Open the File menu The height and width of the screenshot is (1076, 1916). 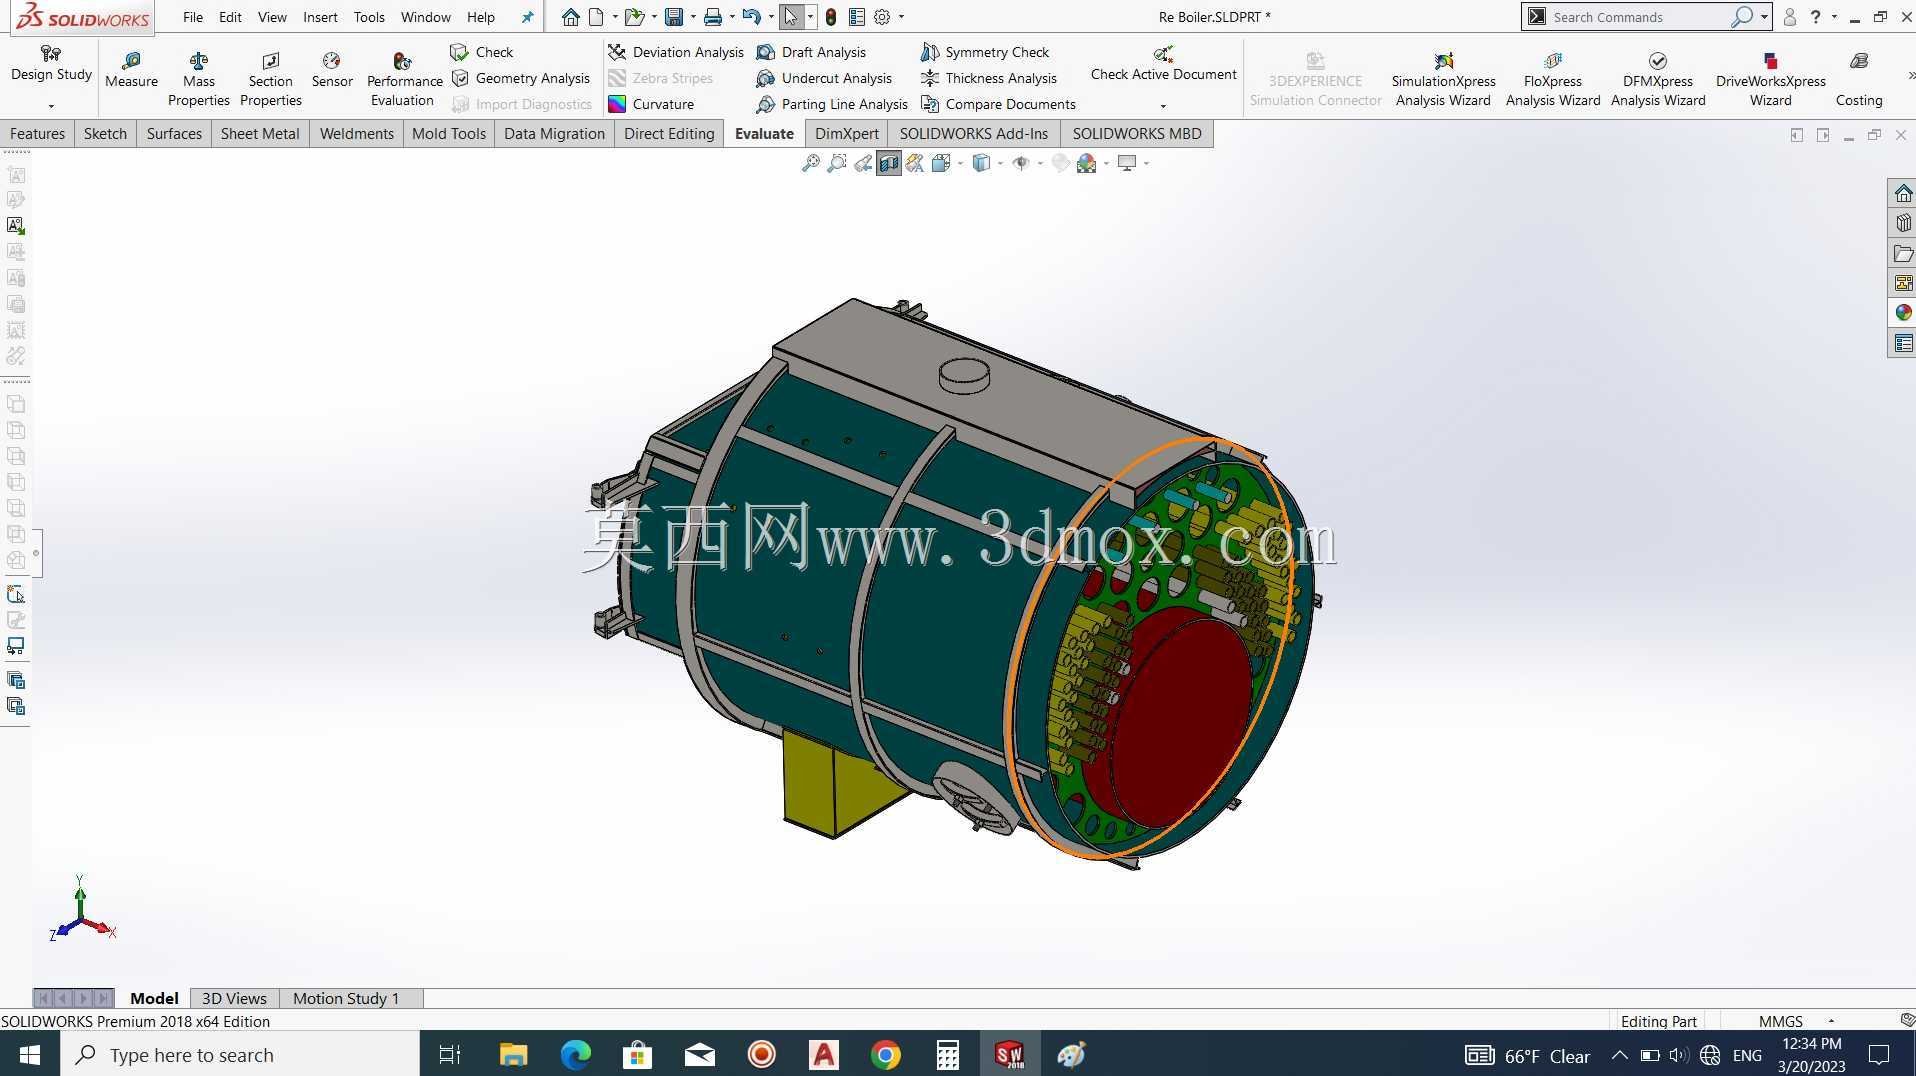click(x=193, y=17)
